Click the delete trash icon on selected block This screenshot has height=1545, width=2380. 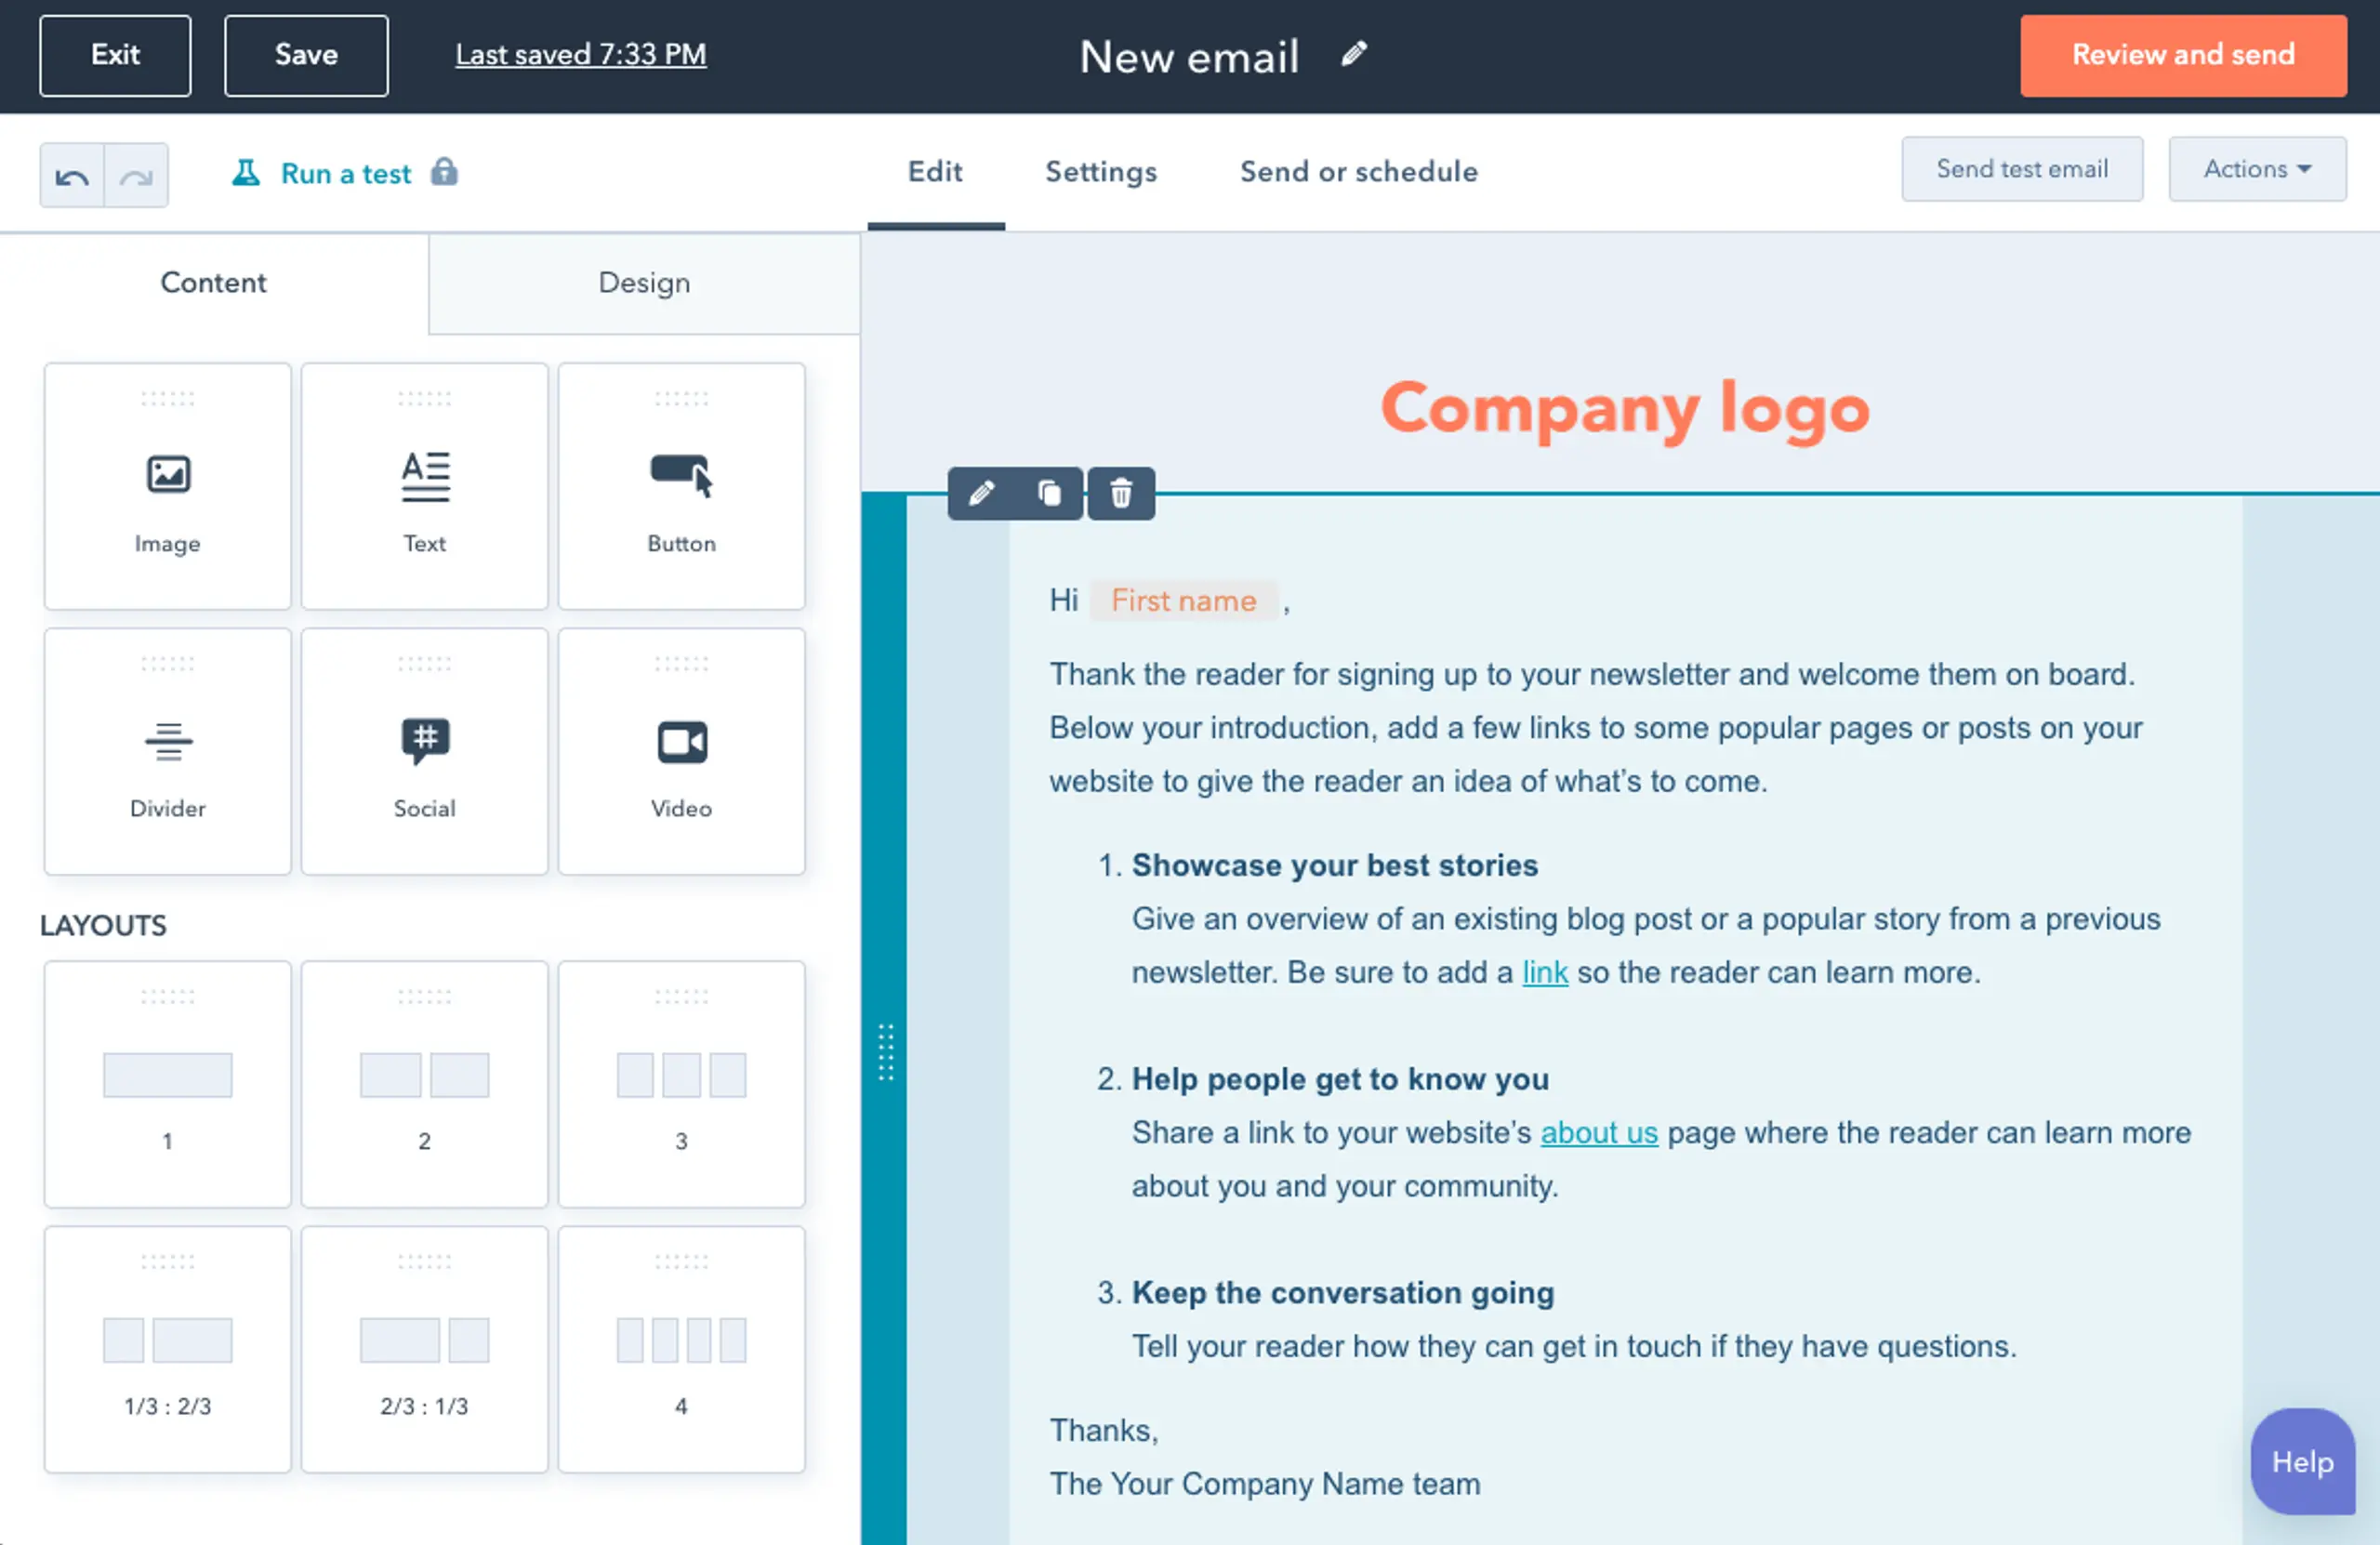pyautogui.click(x=1120, y=493)
